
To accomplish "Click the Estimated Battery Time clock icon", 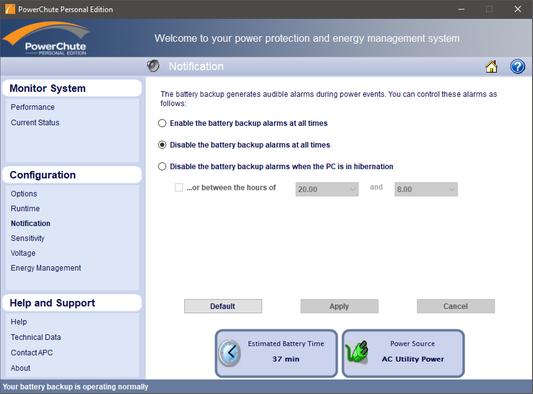I will pyautogui.click(x=230, y=353).
